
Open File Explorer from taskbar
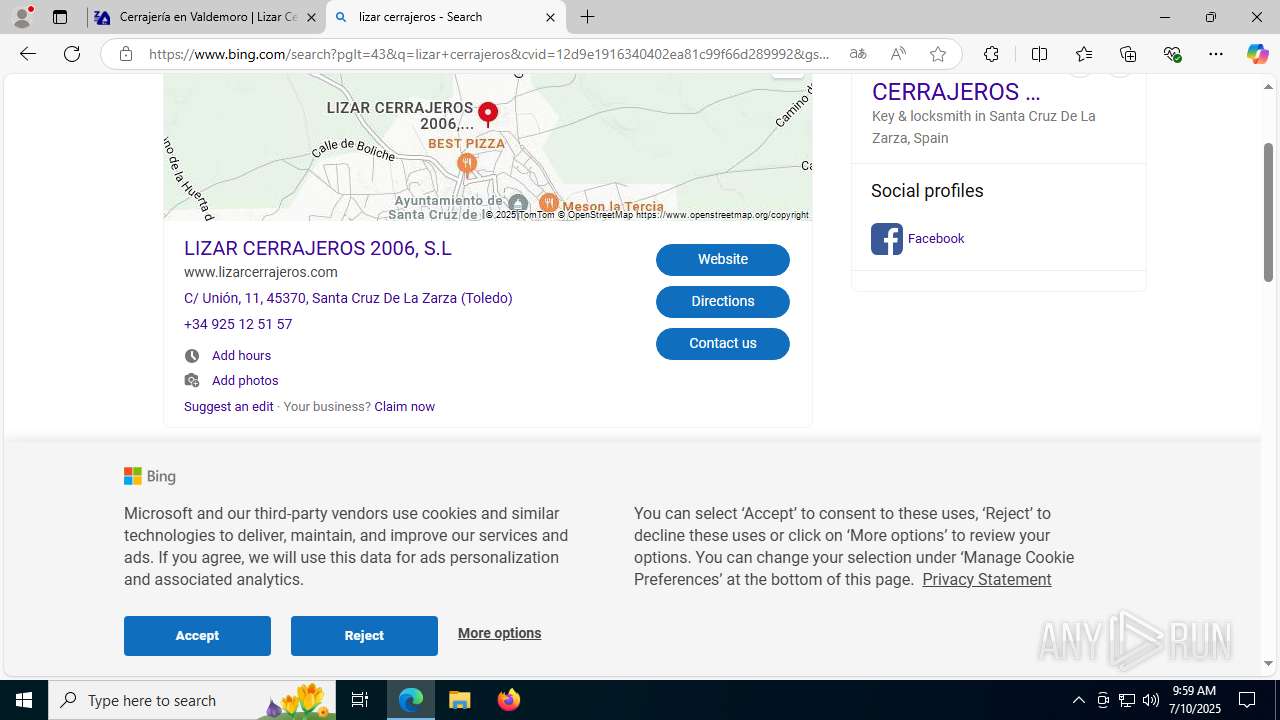pos(460,700)
